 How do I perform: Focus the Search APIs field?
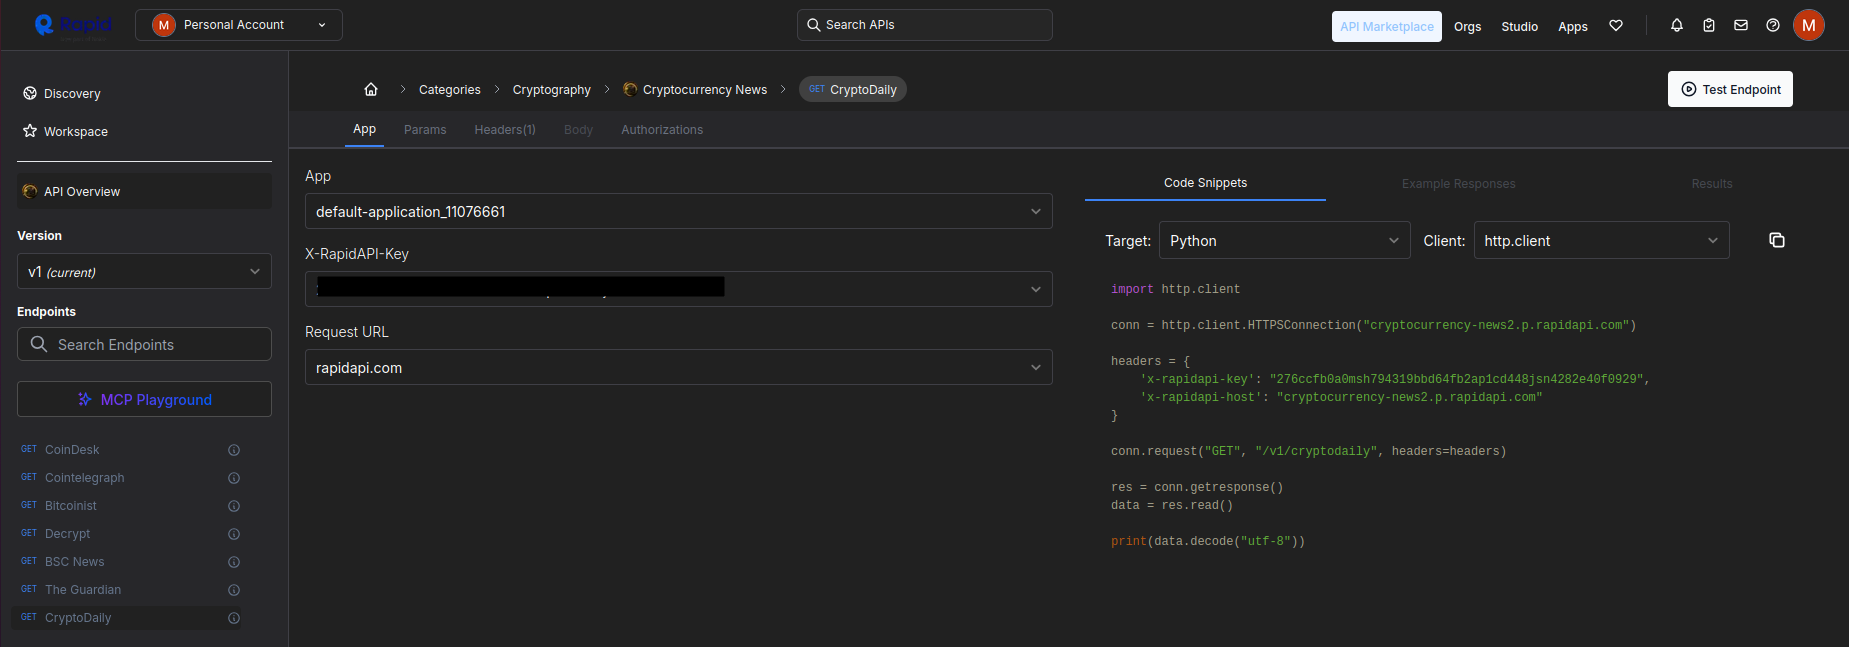click(x=925, y=25)
